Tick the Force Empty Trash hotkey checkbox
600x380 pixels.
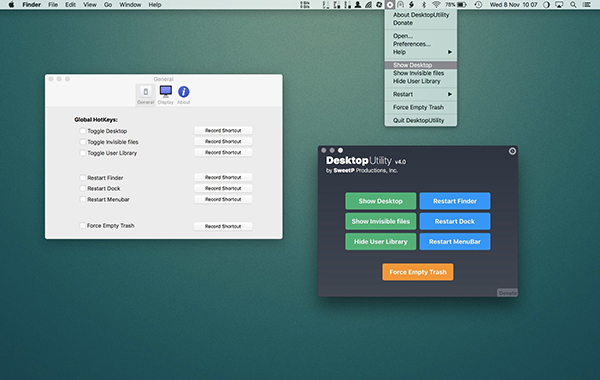tap(83, 225)
